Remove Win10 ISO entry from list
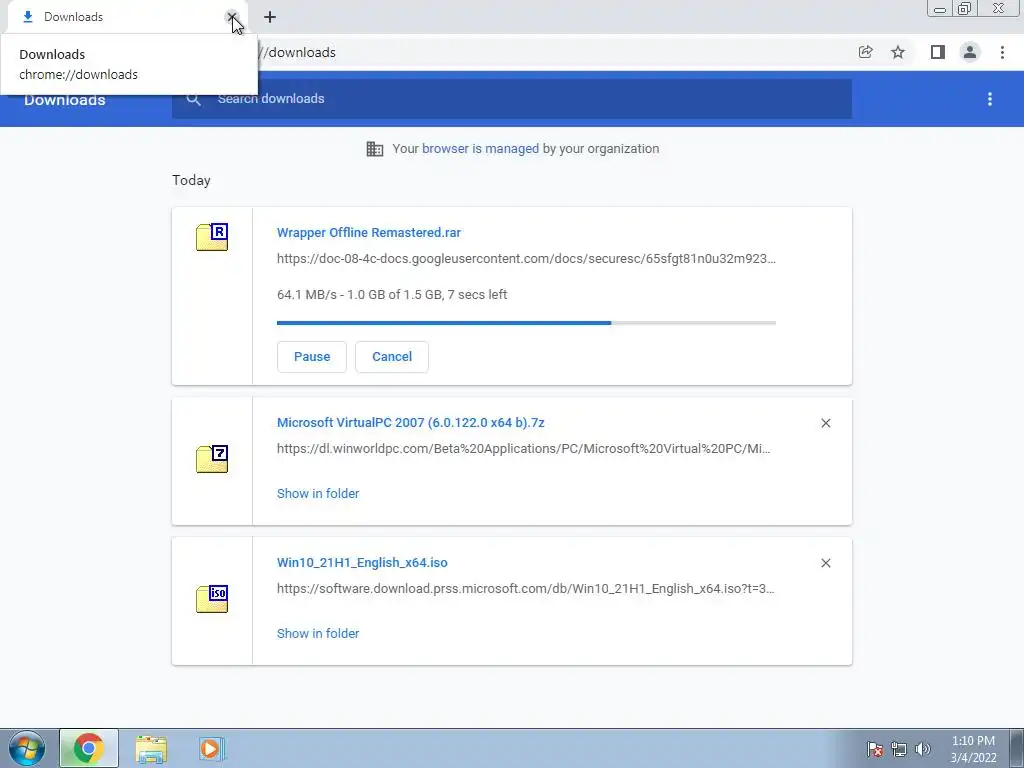The height and width of the screenshot is (768, 1024). coord(825,563)
